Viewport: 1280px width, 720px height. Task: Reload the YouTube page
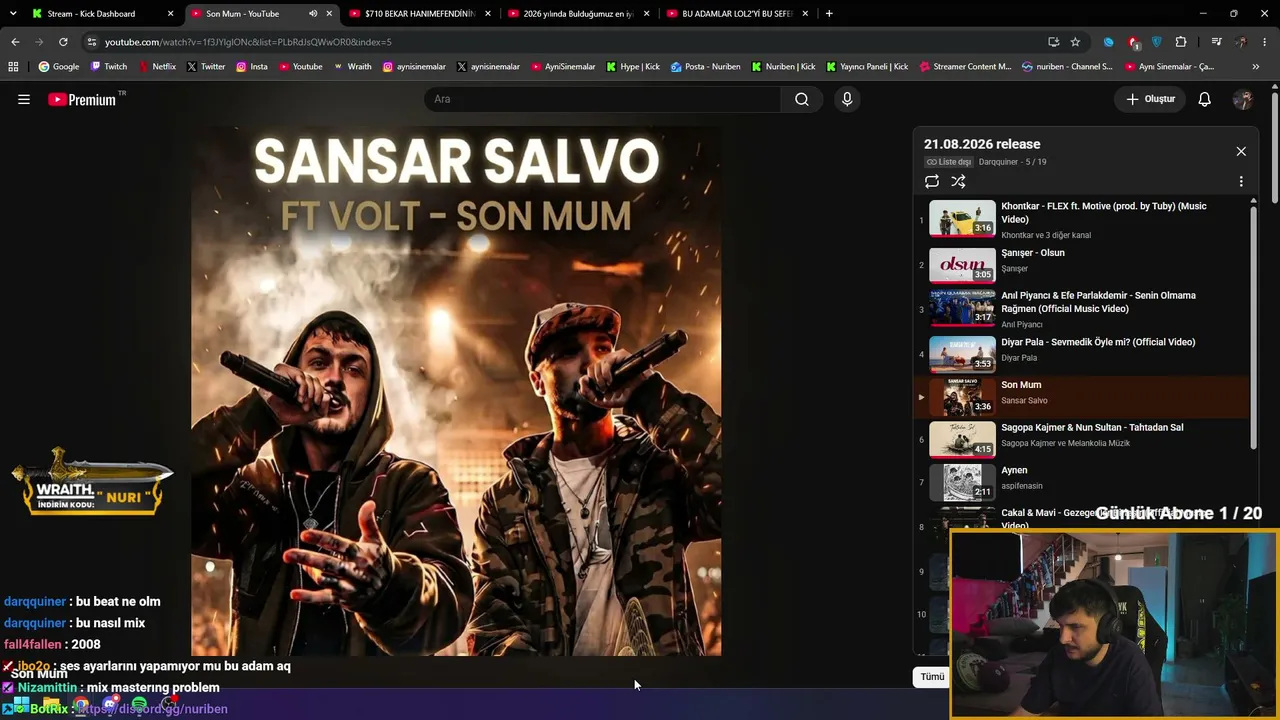63,42
